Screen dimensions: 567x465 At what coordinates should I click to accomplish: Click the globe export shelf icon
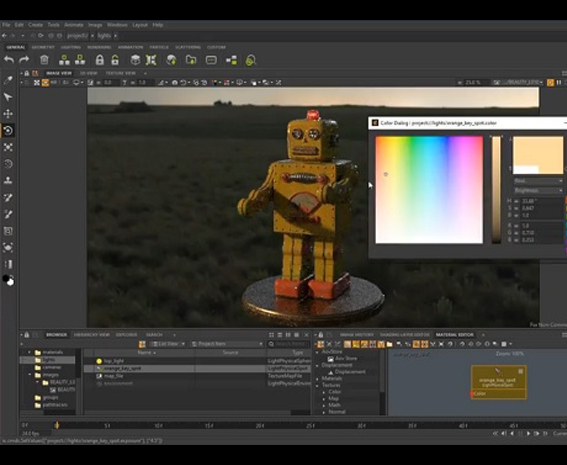pyautogui.click(x=171, y=60)
